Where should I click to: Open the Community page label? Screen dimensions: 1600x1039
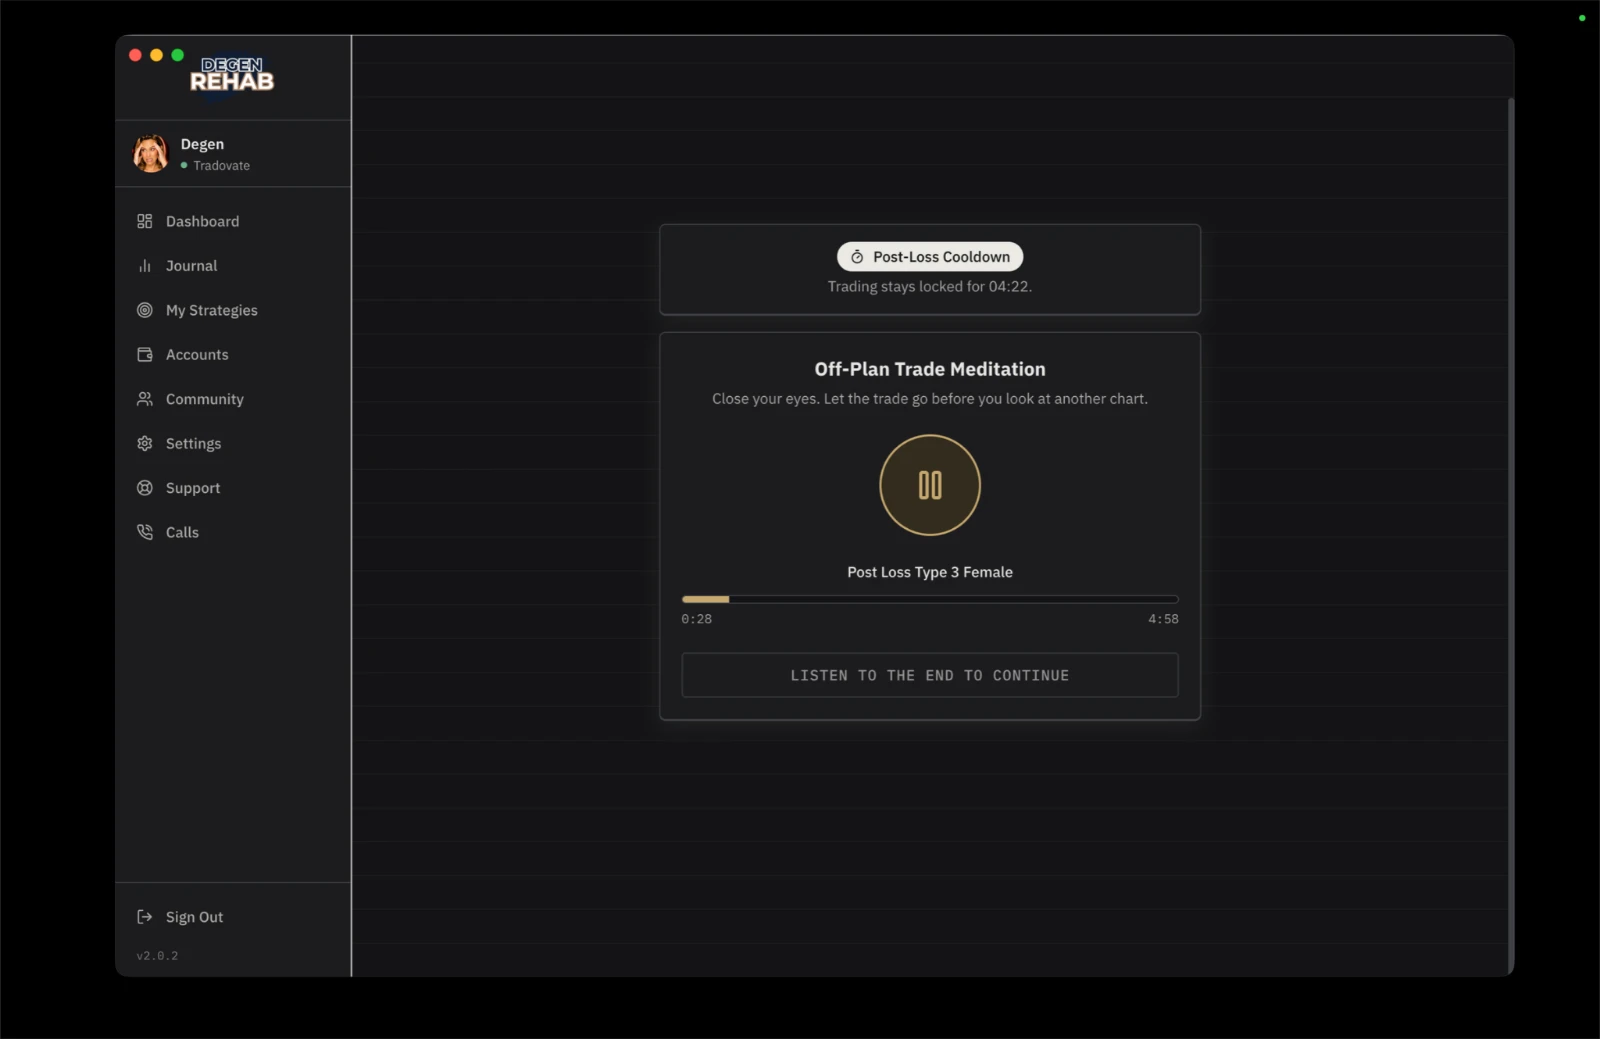point(205,399)
